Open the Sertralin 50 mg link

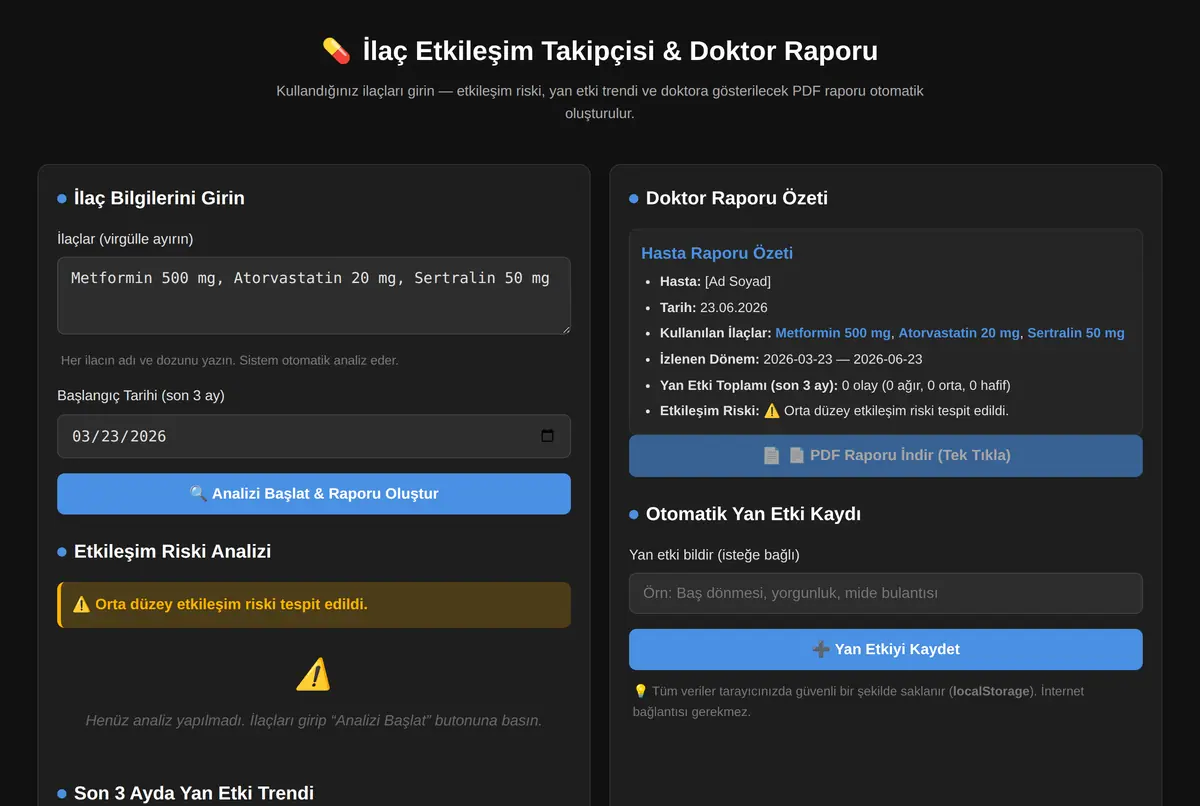point(1076,333)
